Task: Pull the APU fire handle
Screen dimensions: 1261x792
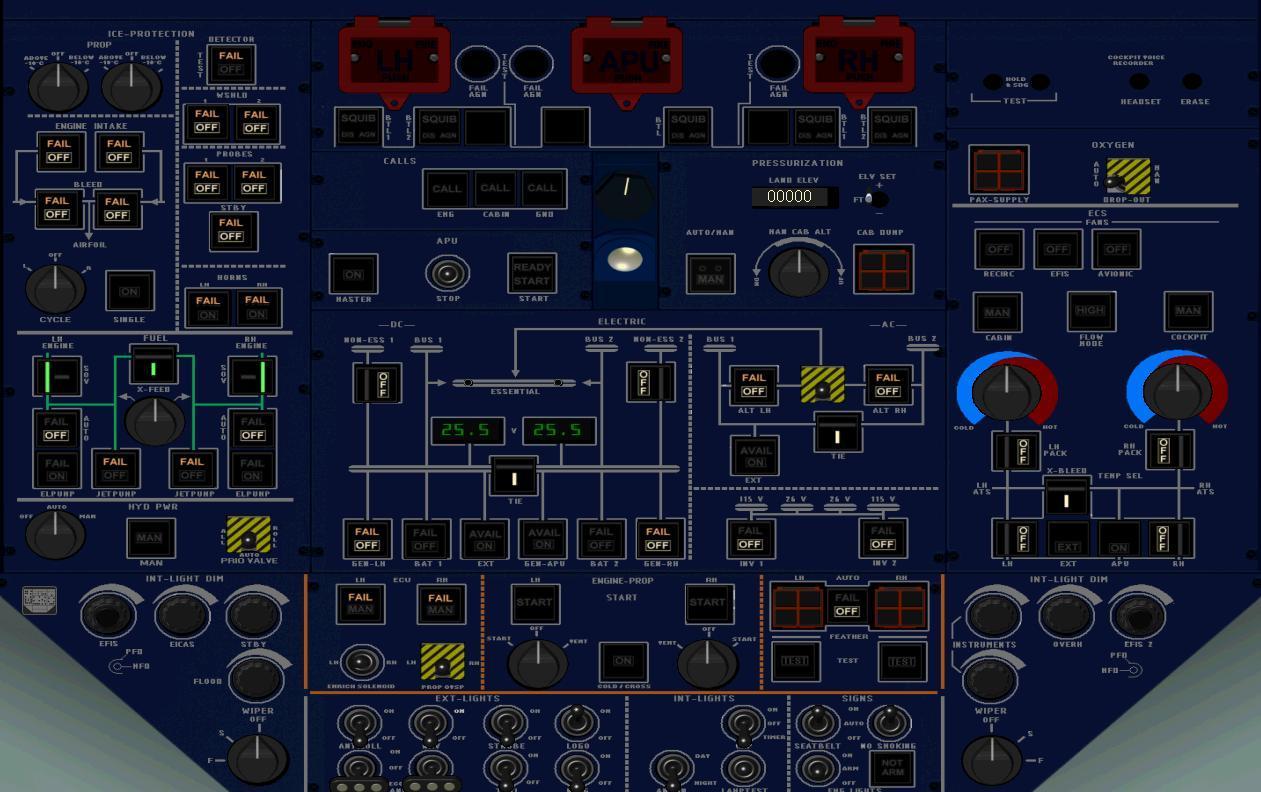Action: [x=626, y=61]
